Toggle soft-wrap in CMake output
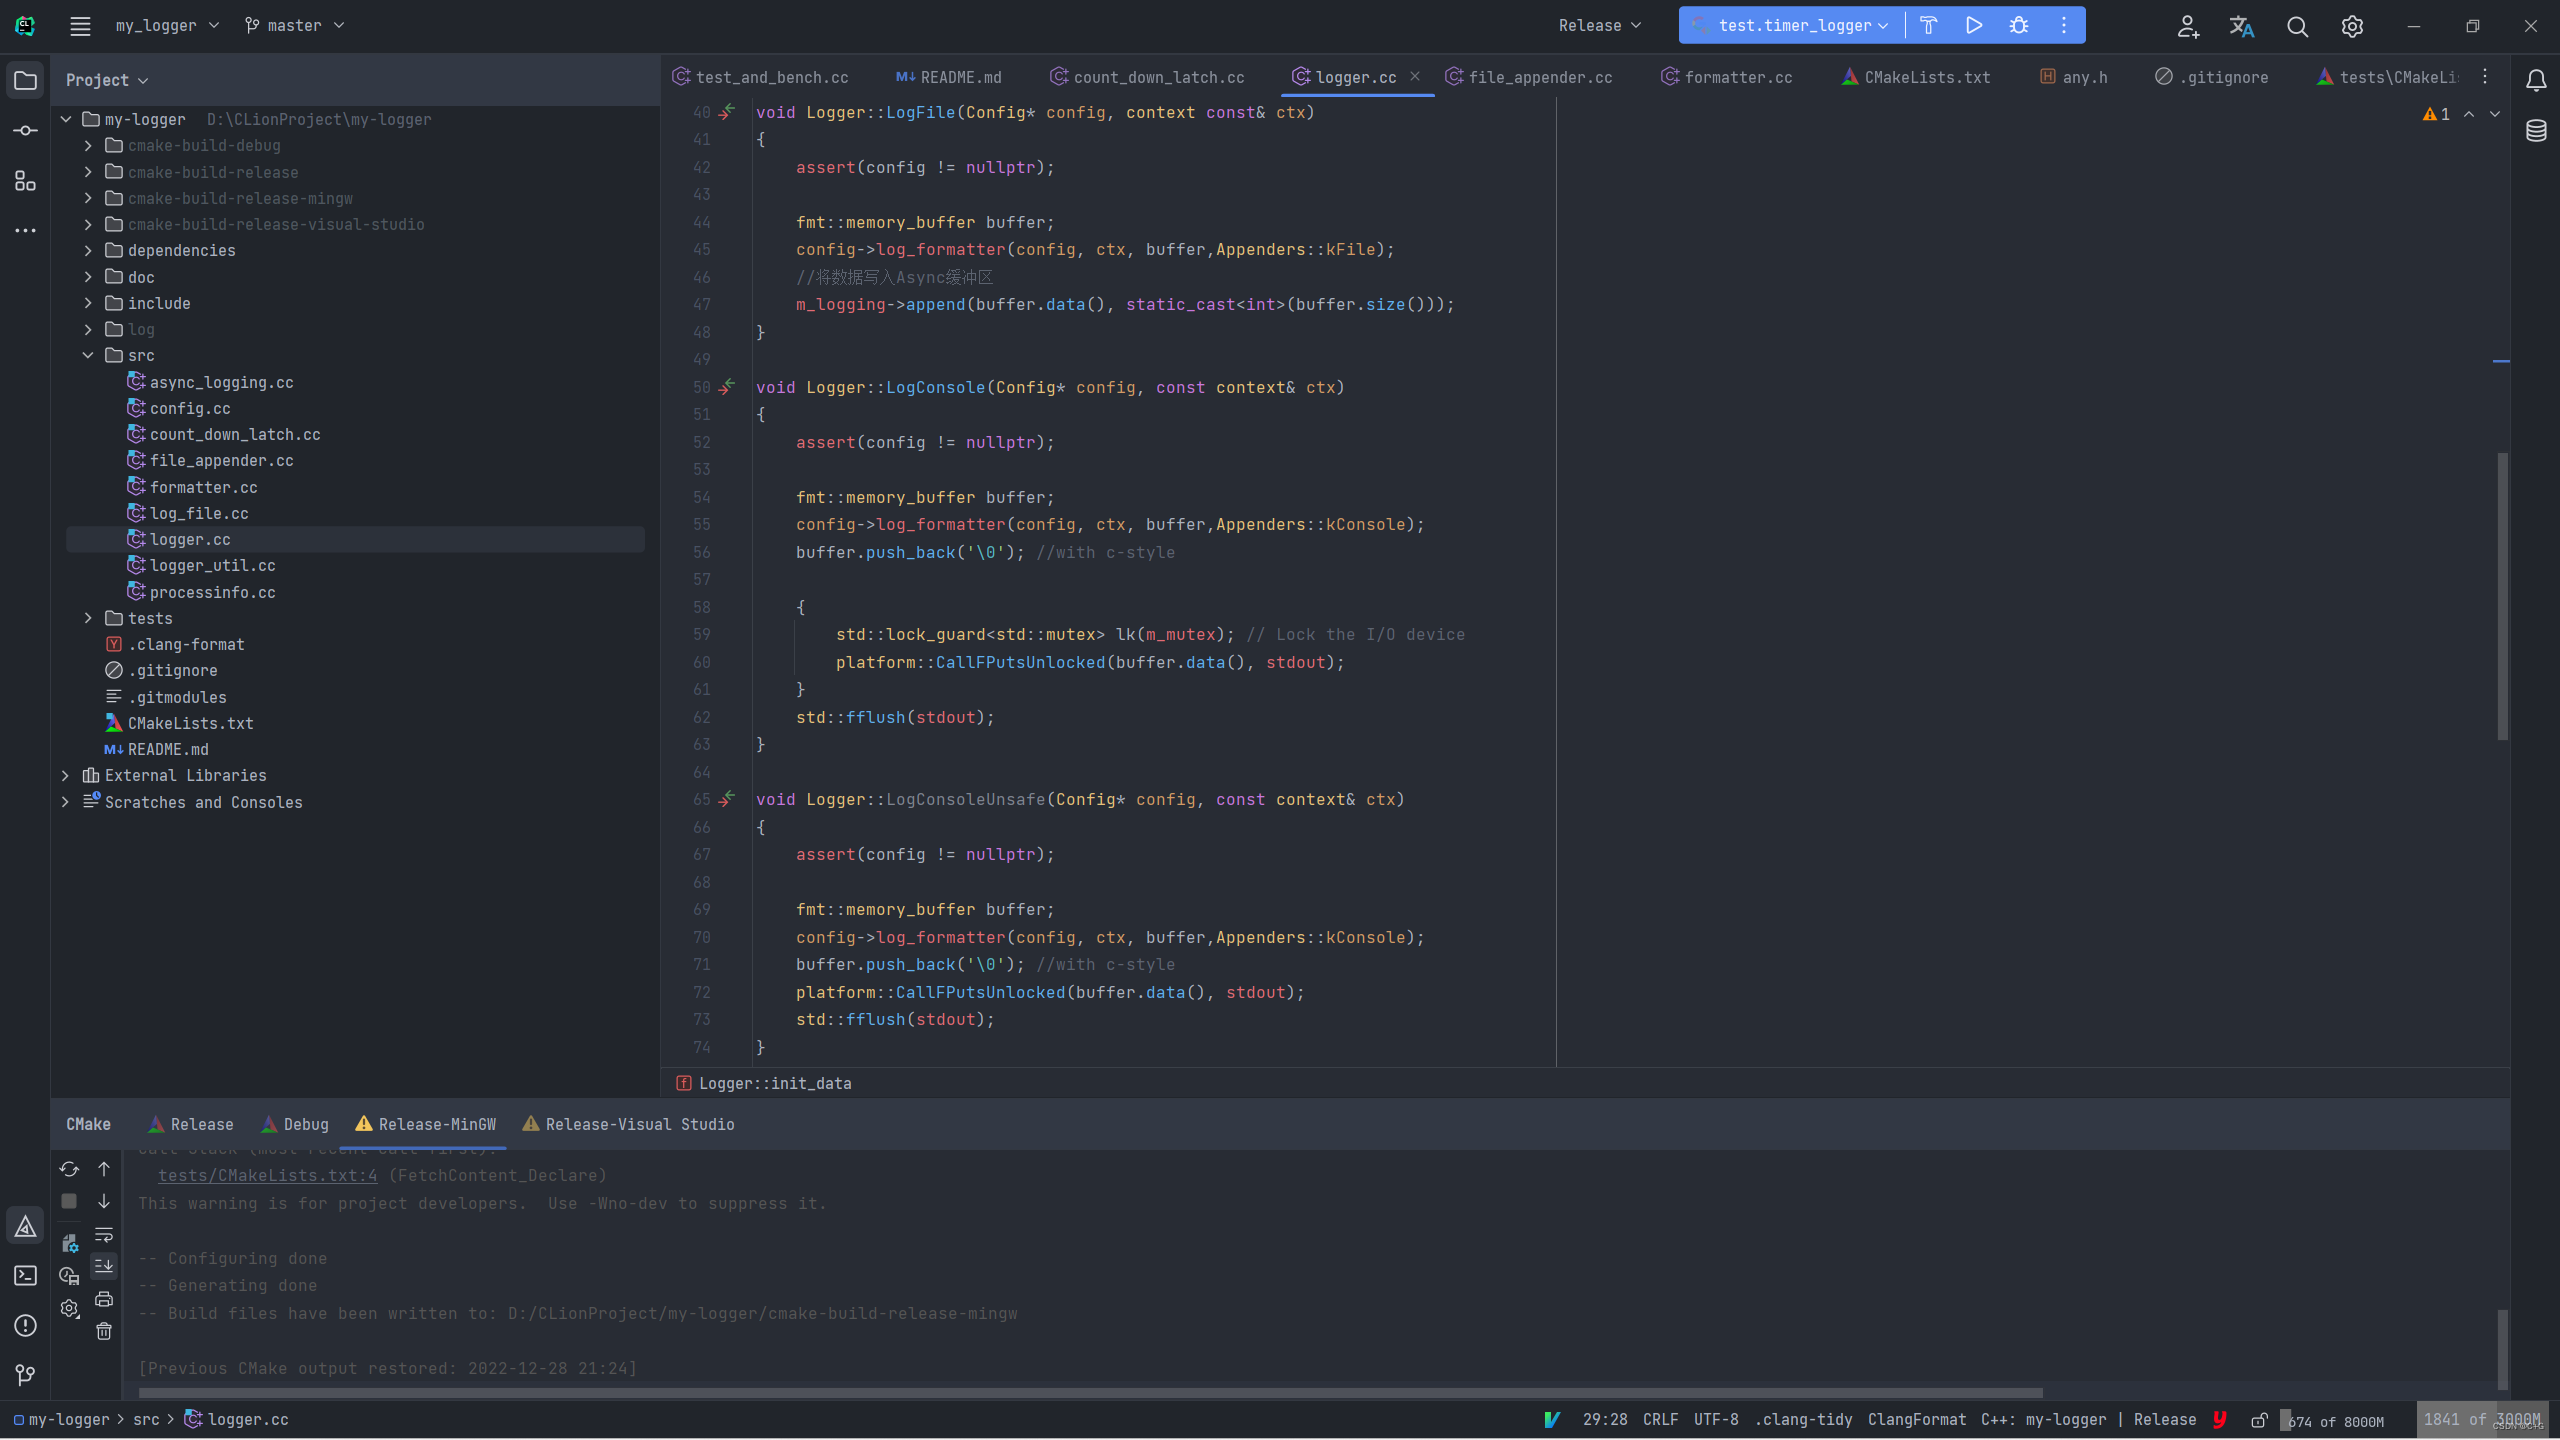The width and height of the screenshot is (2560, 1440). [x=104, y=1235]
